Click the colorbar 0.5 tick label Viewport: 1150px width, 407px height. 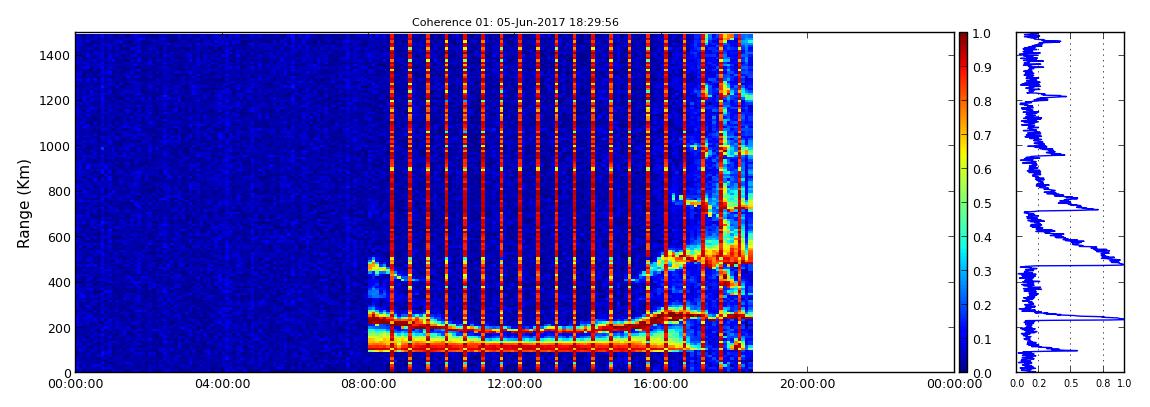pos(981,203)
